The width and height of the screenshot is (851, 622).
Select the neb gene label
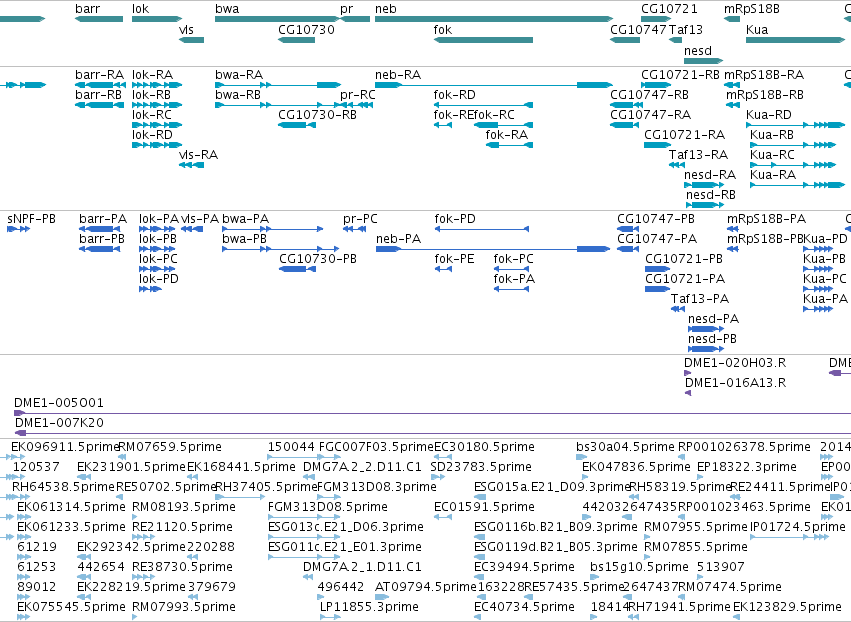[386, 9]
